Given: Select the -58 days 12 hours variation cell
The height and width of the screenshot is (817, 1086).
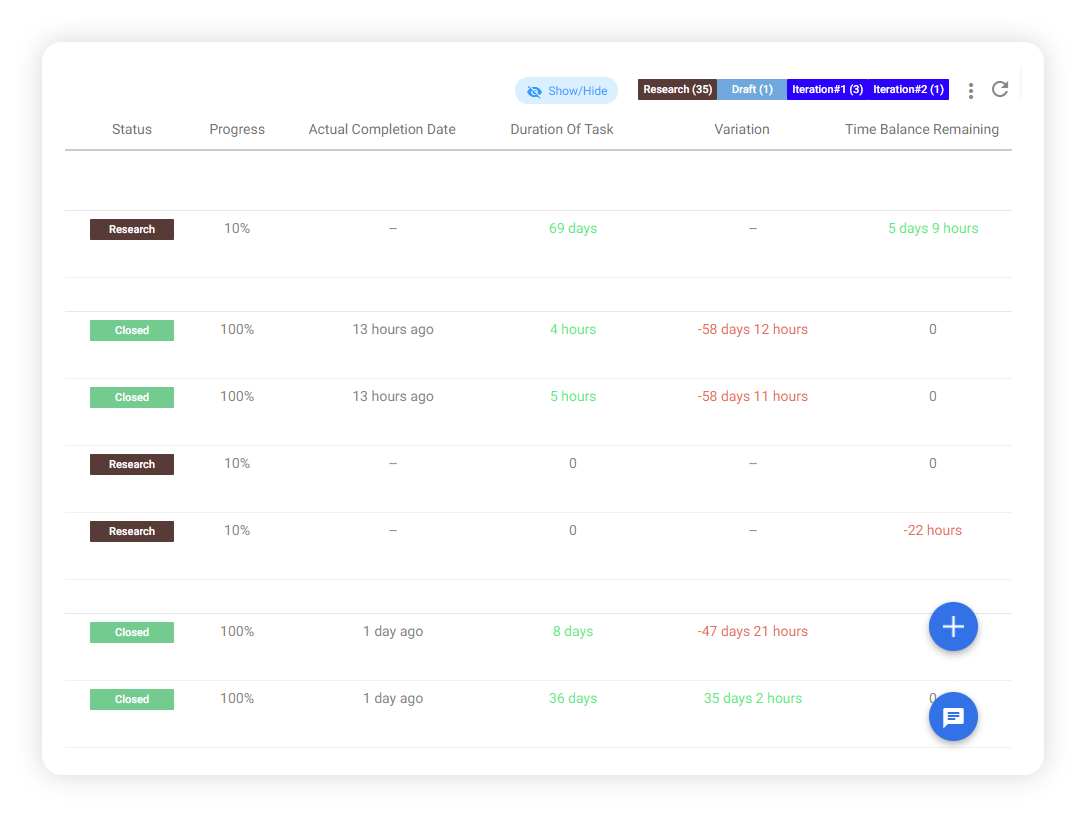Looking at the screenshot, I should [x=752, y=329].
